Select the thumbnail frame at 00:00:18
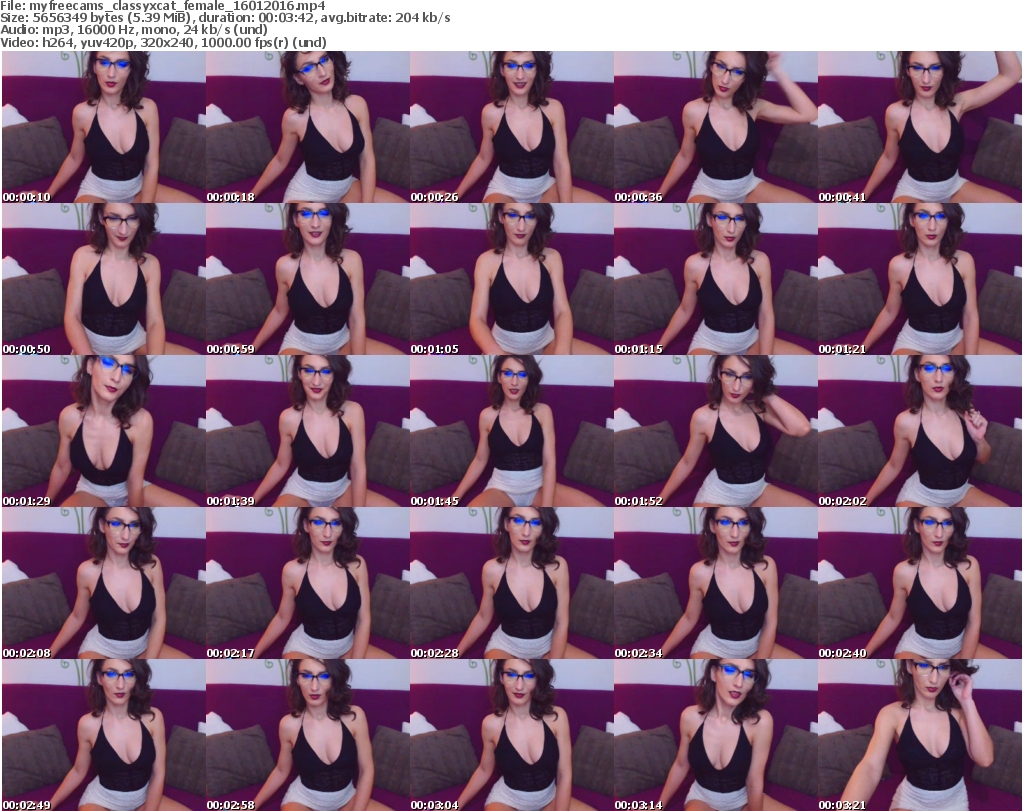Viewport: 1024px width, 811px height. pos(308,127)
